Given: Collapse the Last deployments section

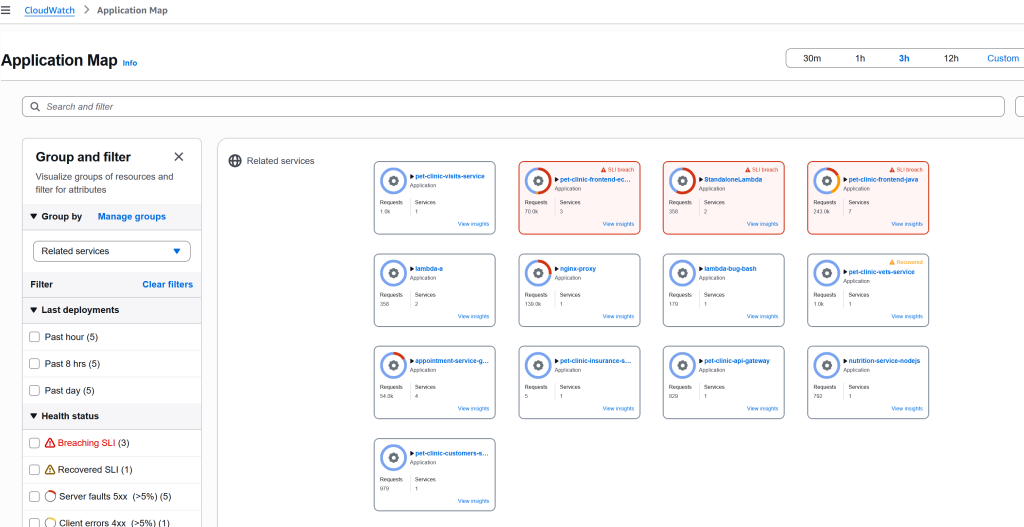Looking at the screenshot, I should tap(33, 310).
